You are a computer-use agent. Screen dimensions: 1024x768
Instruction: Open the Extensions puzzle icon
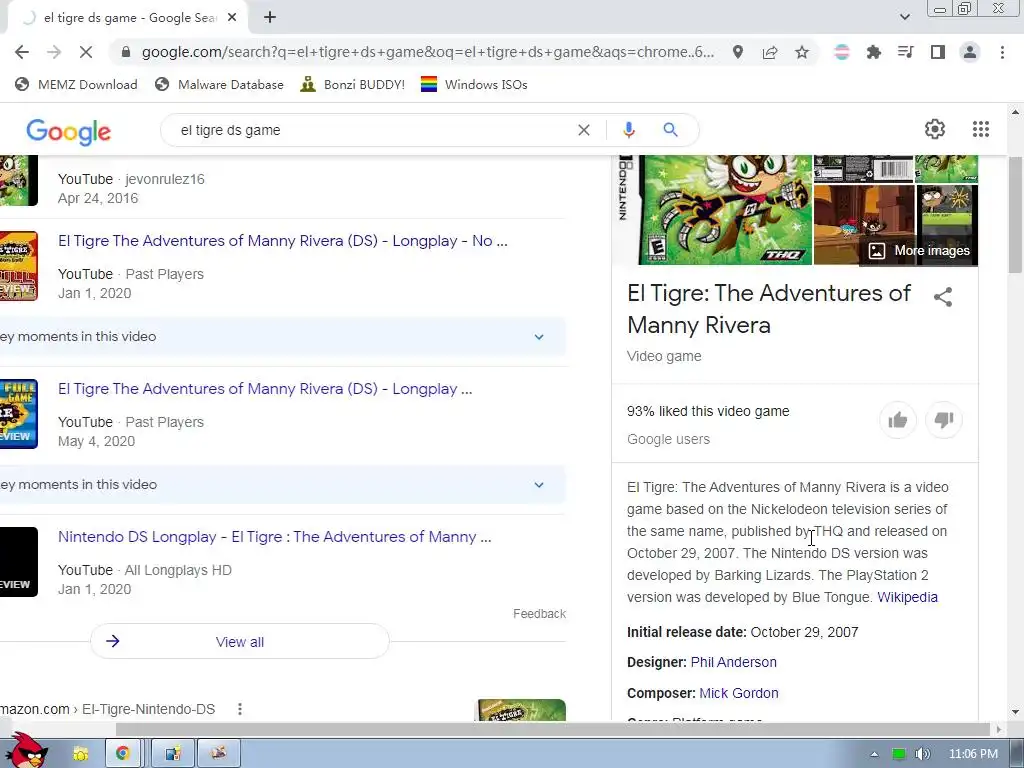[x=874, y=52]
